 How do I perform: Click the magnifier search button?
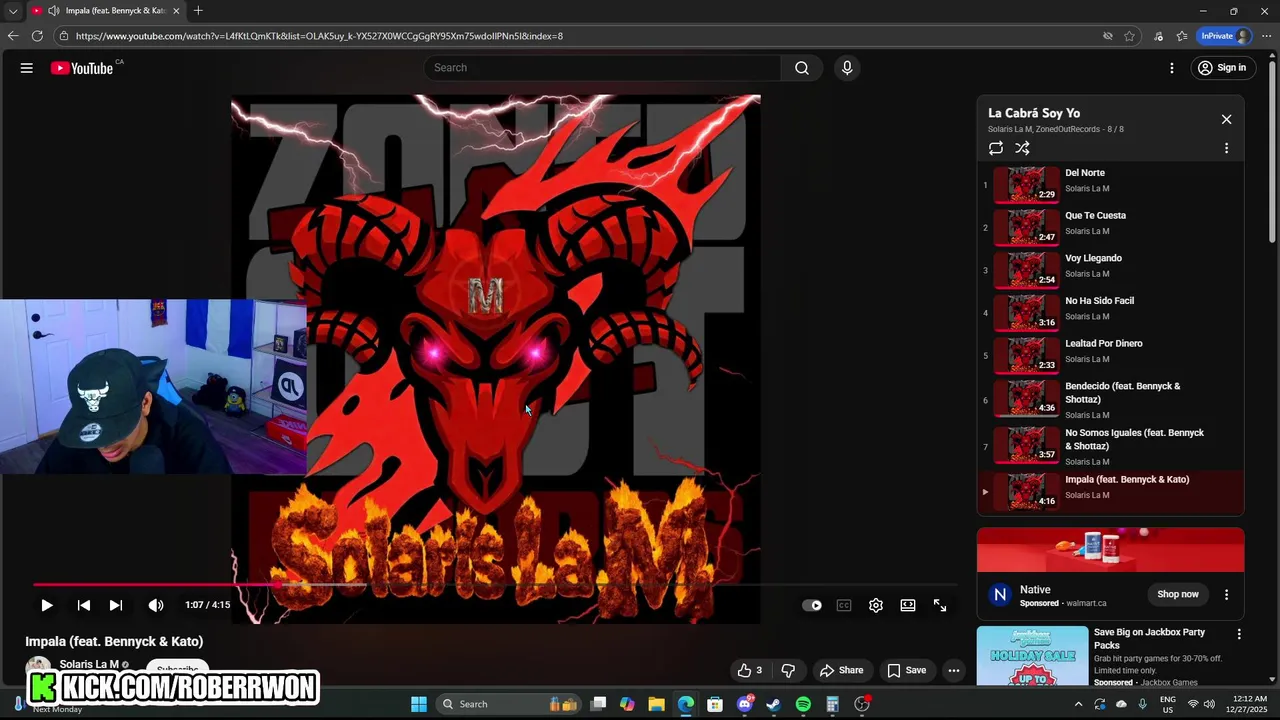pyautogui.click(x=802, y=68)
